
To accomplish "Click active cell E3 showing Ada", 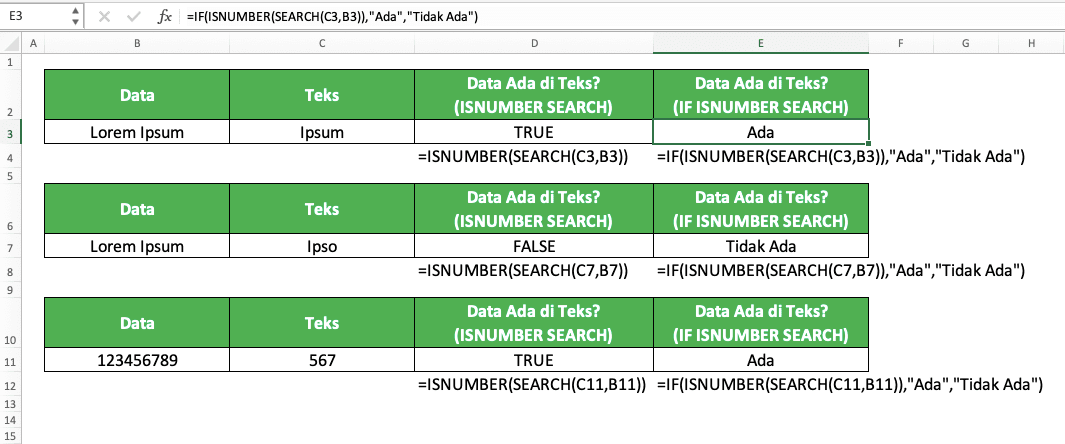I will 761,132.
